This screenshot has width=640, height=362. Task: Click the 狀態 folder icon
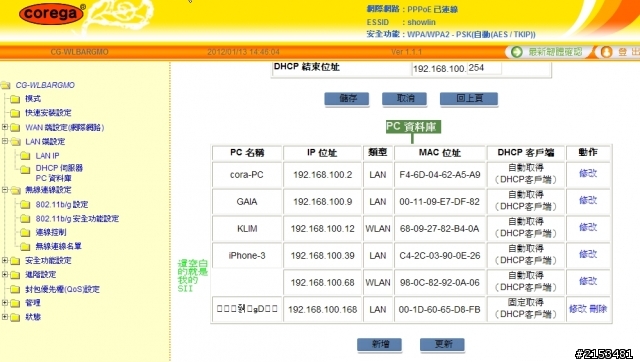pyautogui.click(x=15, y=318)
